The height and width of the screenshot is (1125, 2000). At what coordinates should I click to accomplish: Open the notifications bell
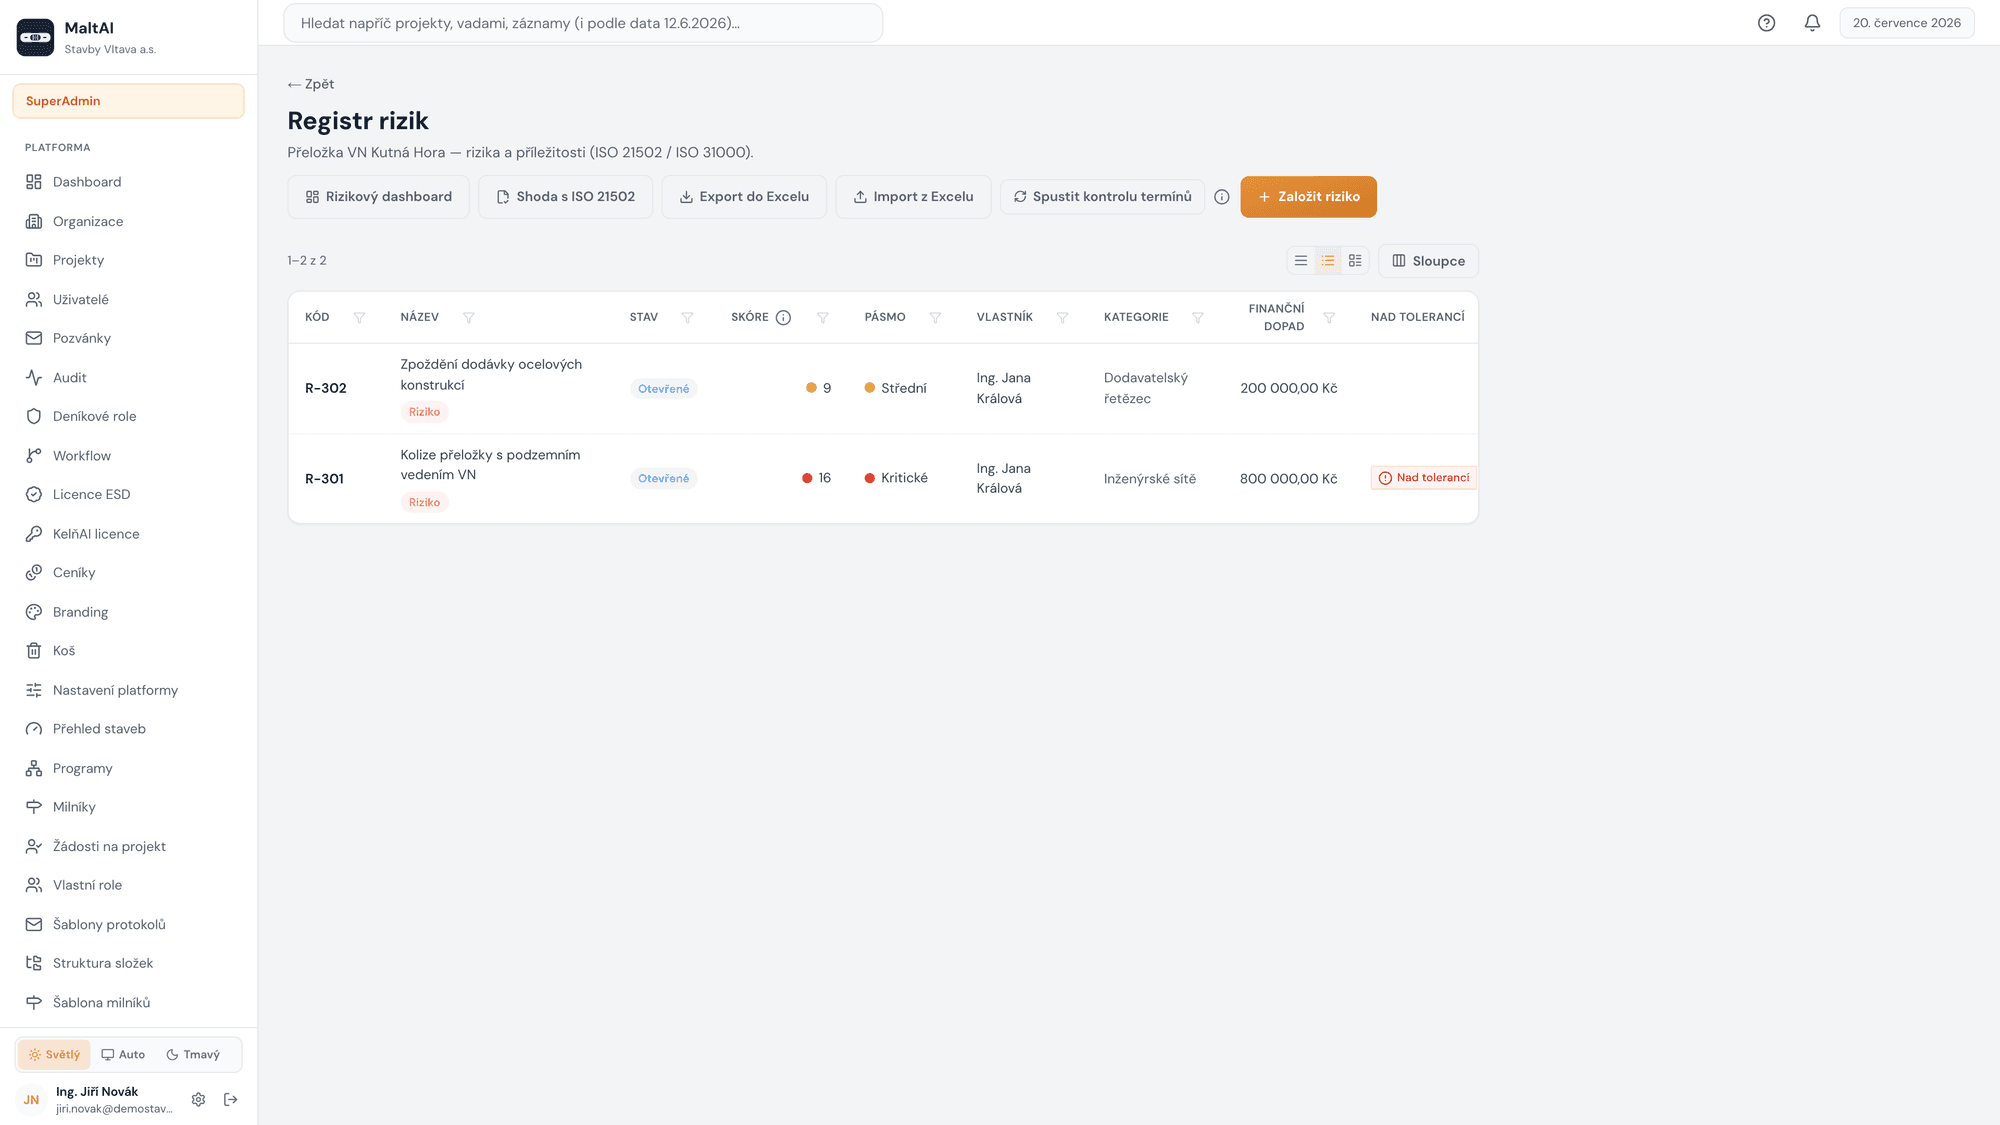1812,23
